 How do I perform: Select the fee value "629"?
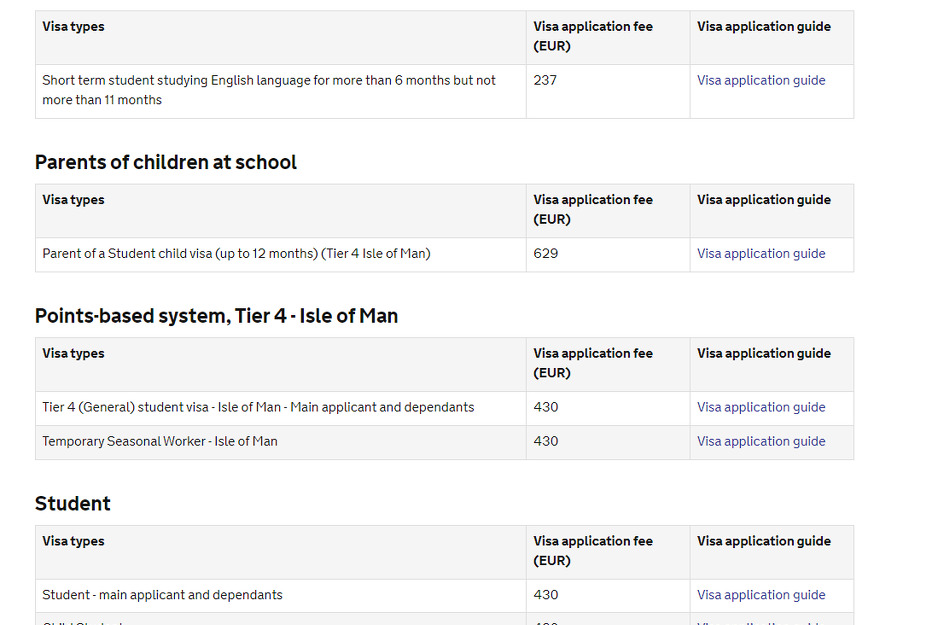(x=546, y=254)
